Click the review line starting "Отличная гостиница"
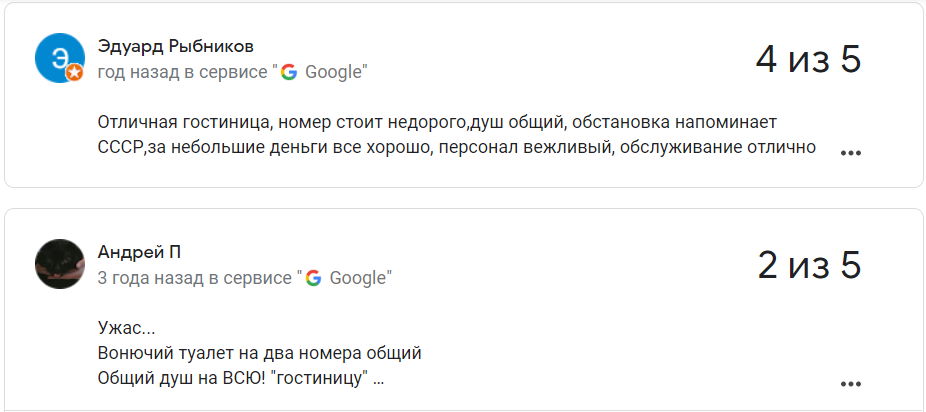 [x=437, y=122]
